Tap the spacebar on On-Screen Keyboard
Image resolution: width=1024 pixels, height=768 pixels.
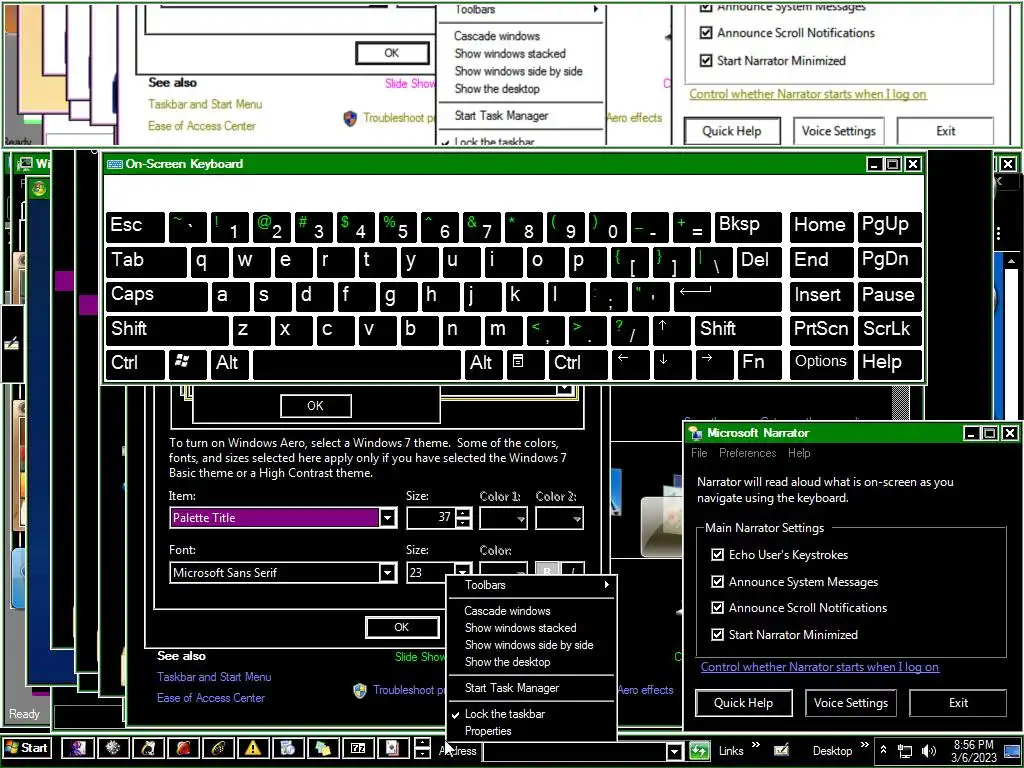357,364
